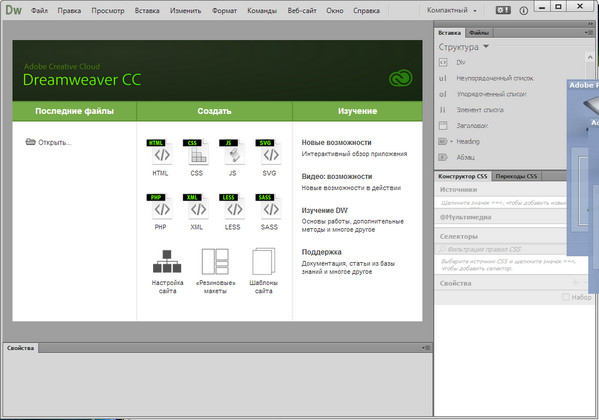This screenshot has width=599, height=420.
Task: Open the Справка menu
Action: tap(366, 11)
